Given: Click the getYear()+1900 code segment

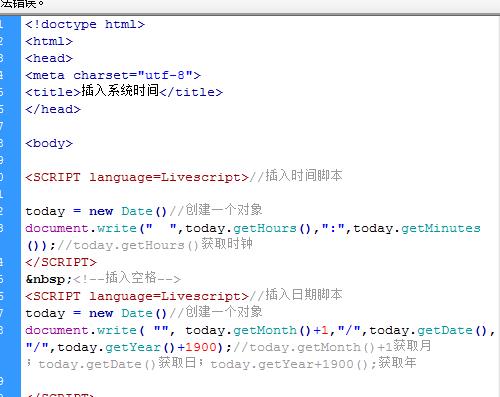Looking at the screenshot, I should pyautogui.click(x=161, y=347).
